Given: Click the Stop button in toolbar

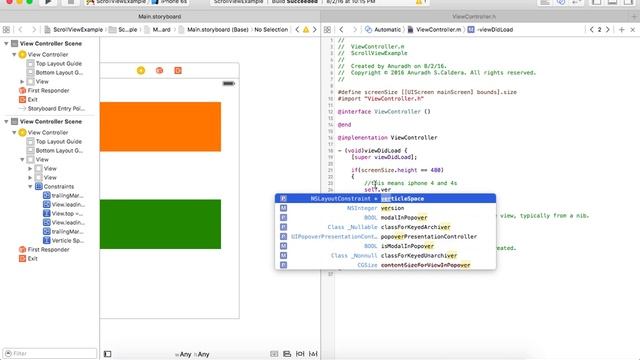Looking at the screenshot, I should [71, 2].
